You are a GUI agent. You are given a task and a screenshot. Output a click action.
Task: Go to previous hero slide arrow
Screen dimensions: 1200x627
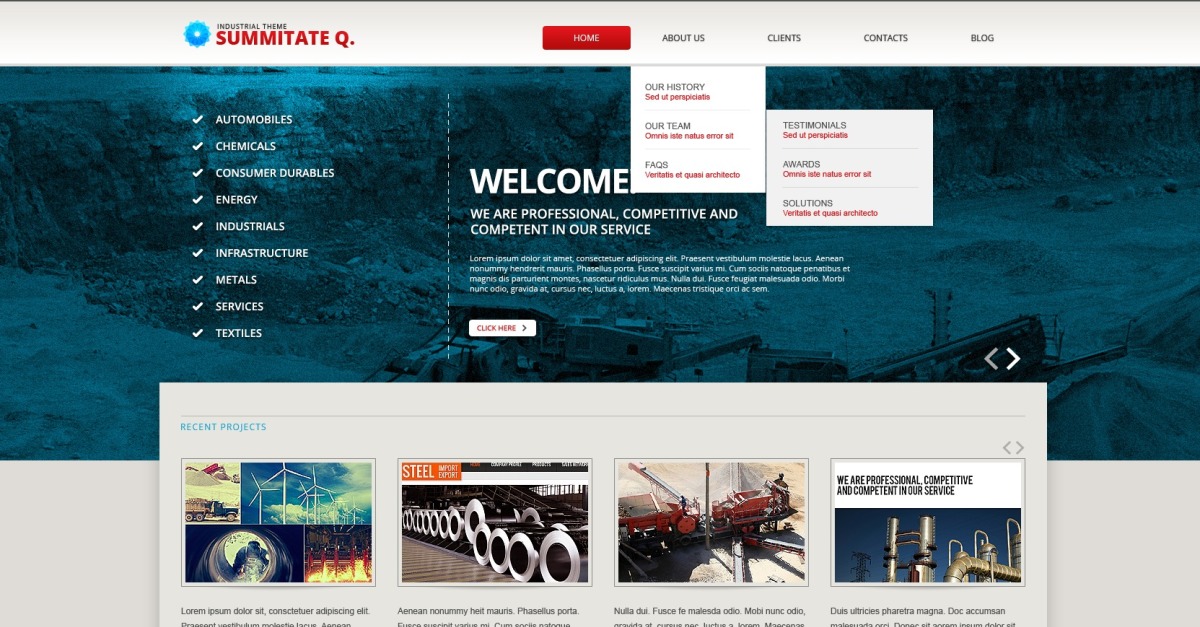tap(991, 359)
